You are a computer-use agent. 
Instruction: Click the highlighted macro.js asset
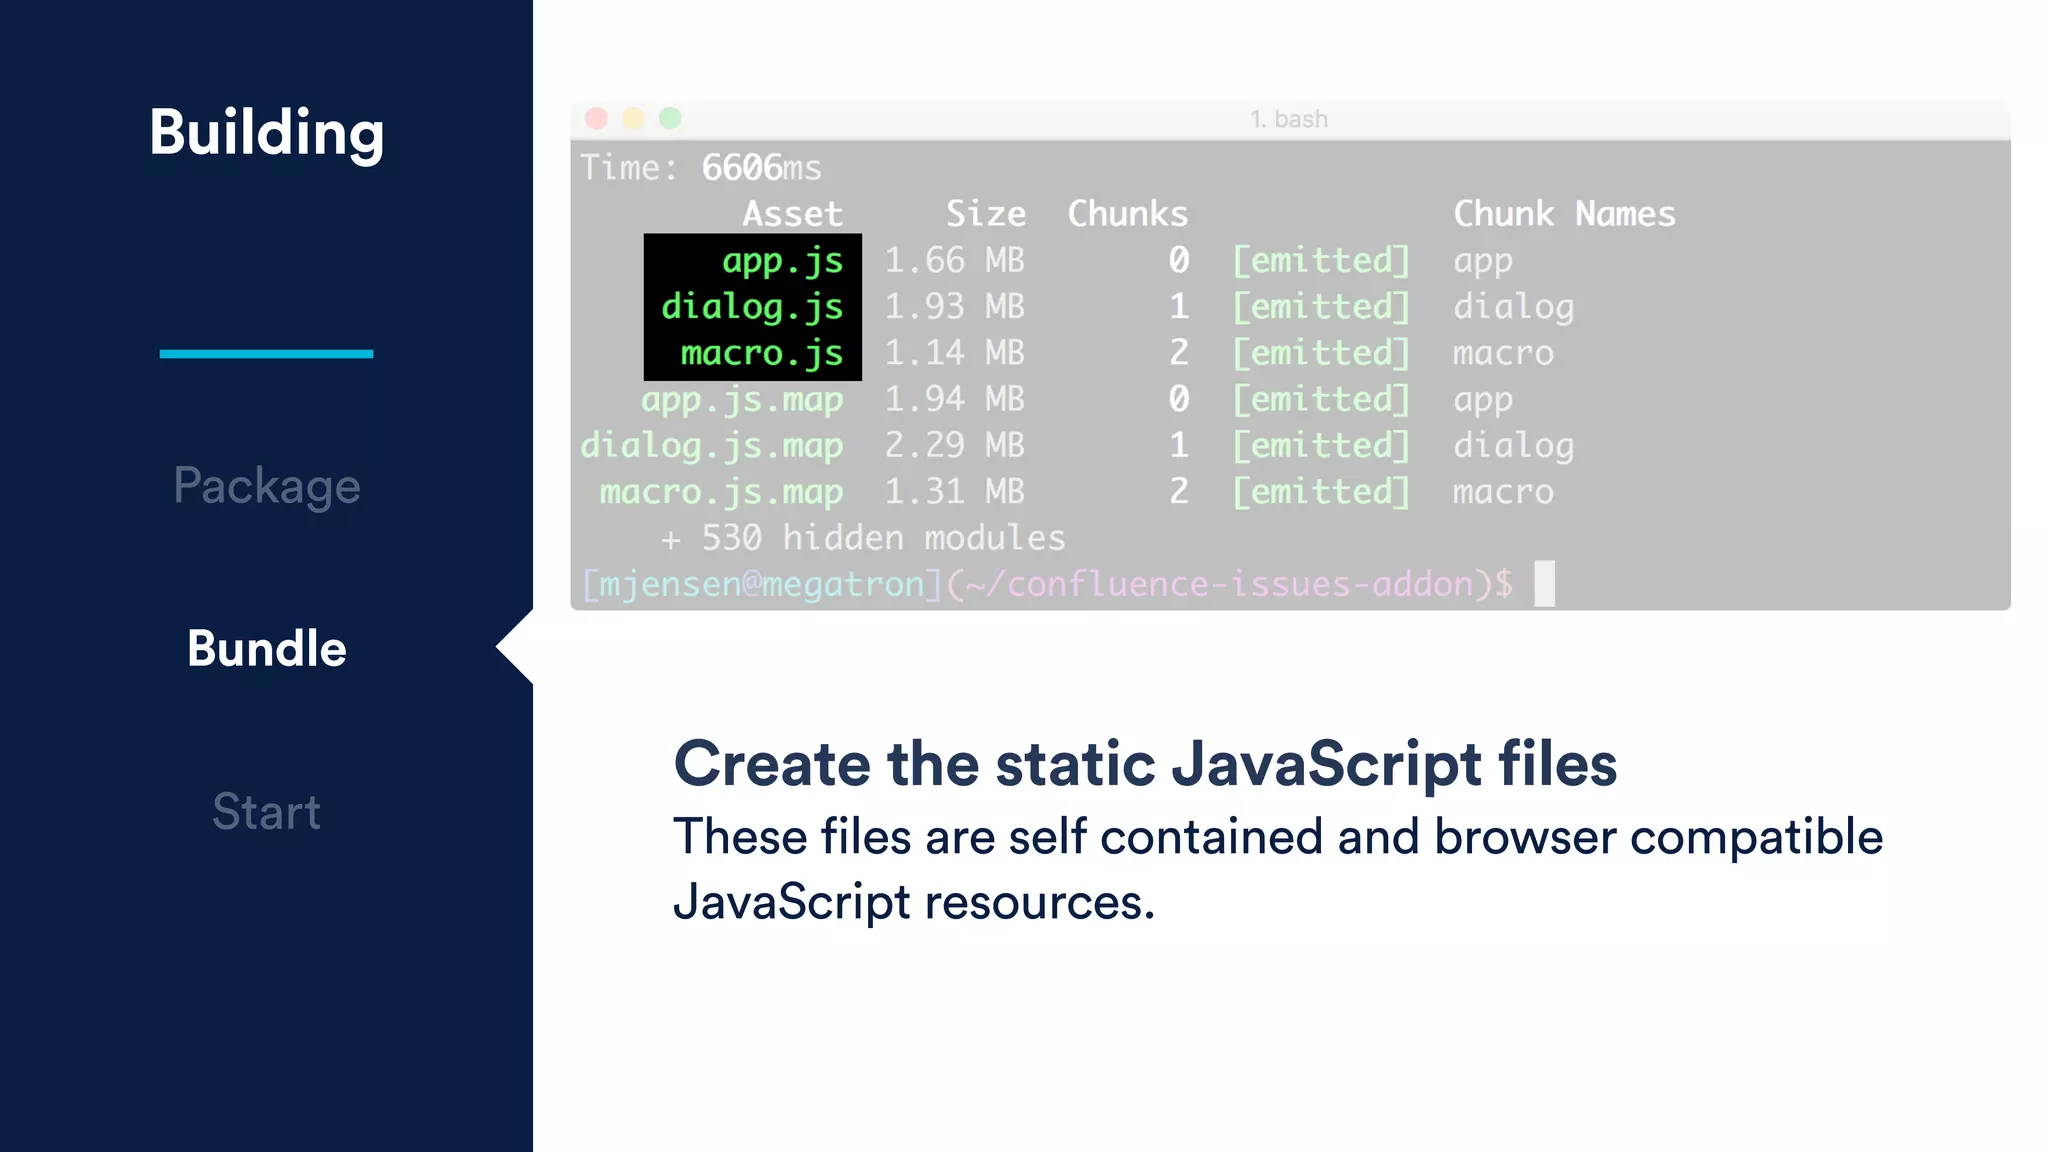point(762,353)
